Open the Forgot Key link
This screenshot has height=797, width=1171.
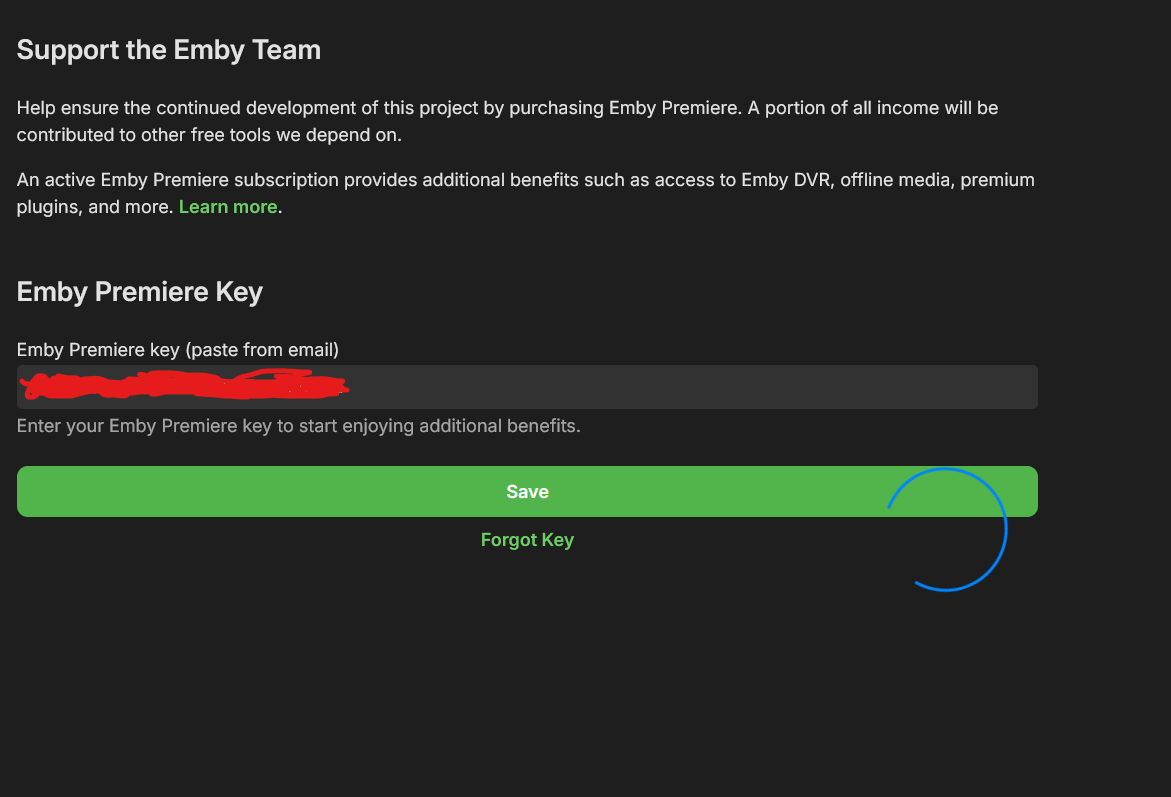(527, 540)
